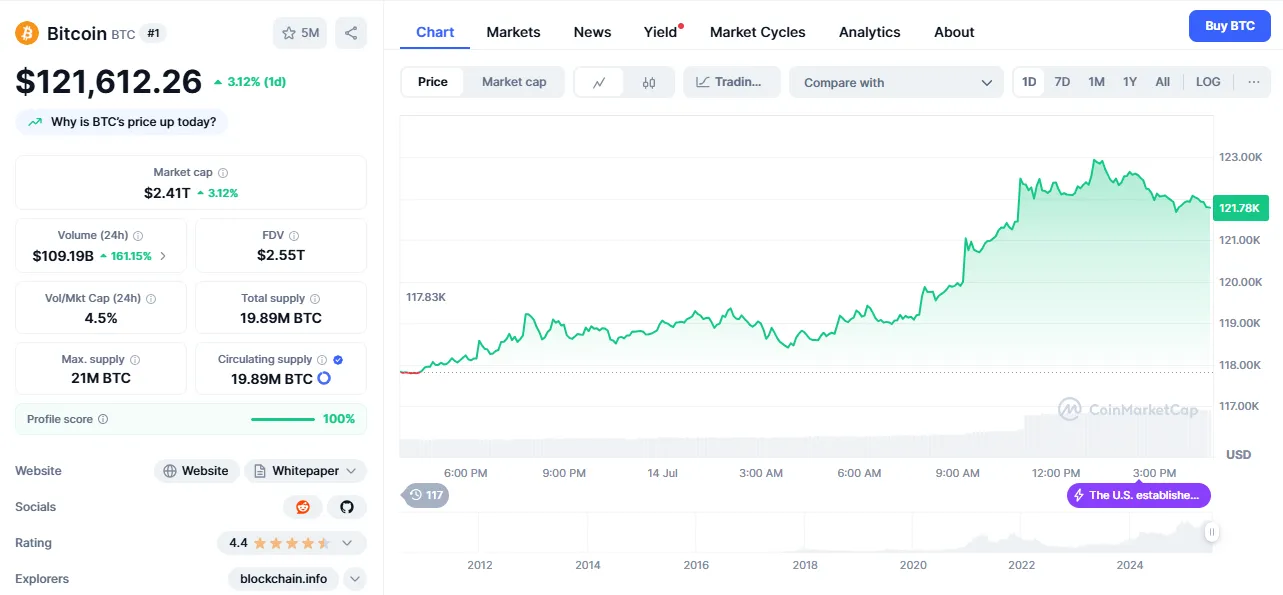
Task: Open the GitHub social link
Action: 347,507
